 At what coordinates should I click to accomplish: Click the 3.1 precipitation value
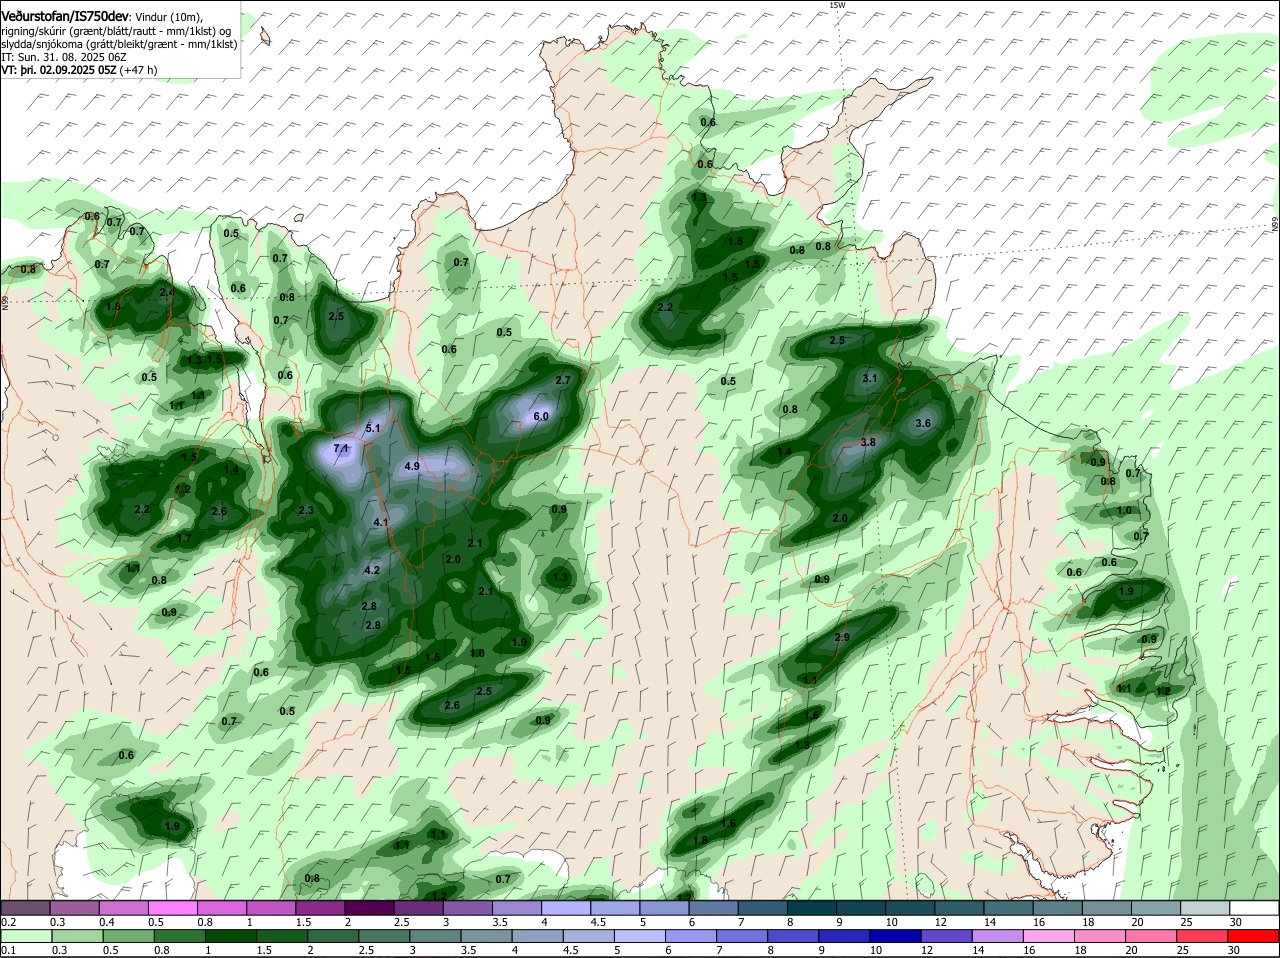point(870,378)
